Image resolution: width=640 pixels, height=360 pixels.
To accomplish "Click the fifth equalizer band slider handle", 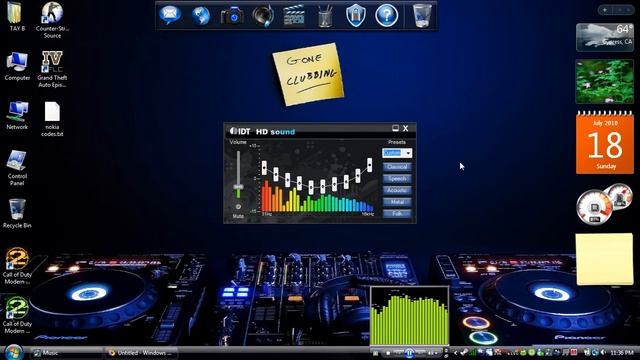I will click(x=311, y=187).
